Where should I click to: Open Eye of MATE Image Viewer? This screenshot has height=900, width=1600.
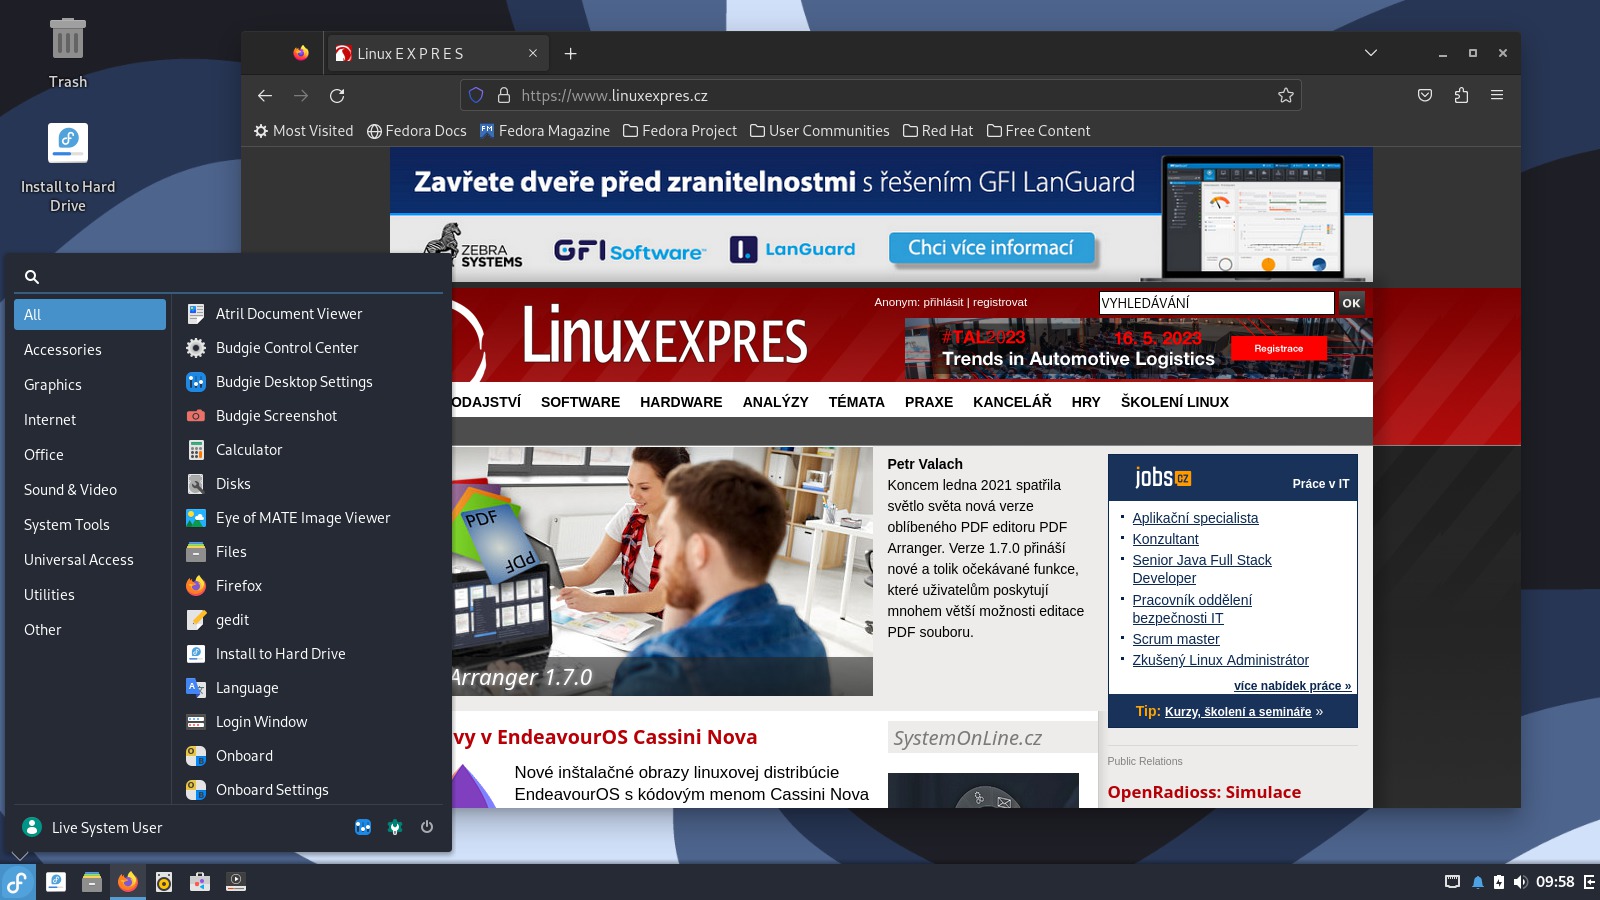pos(308,518)
